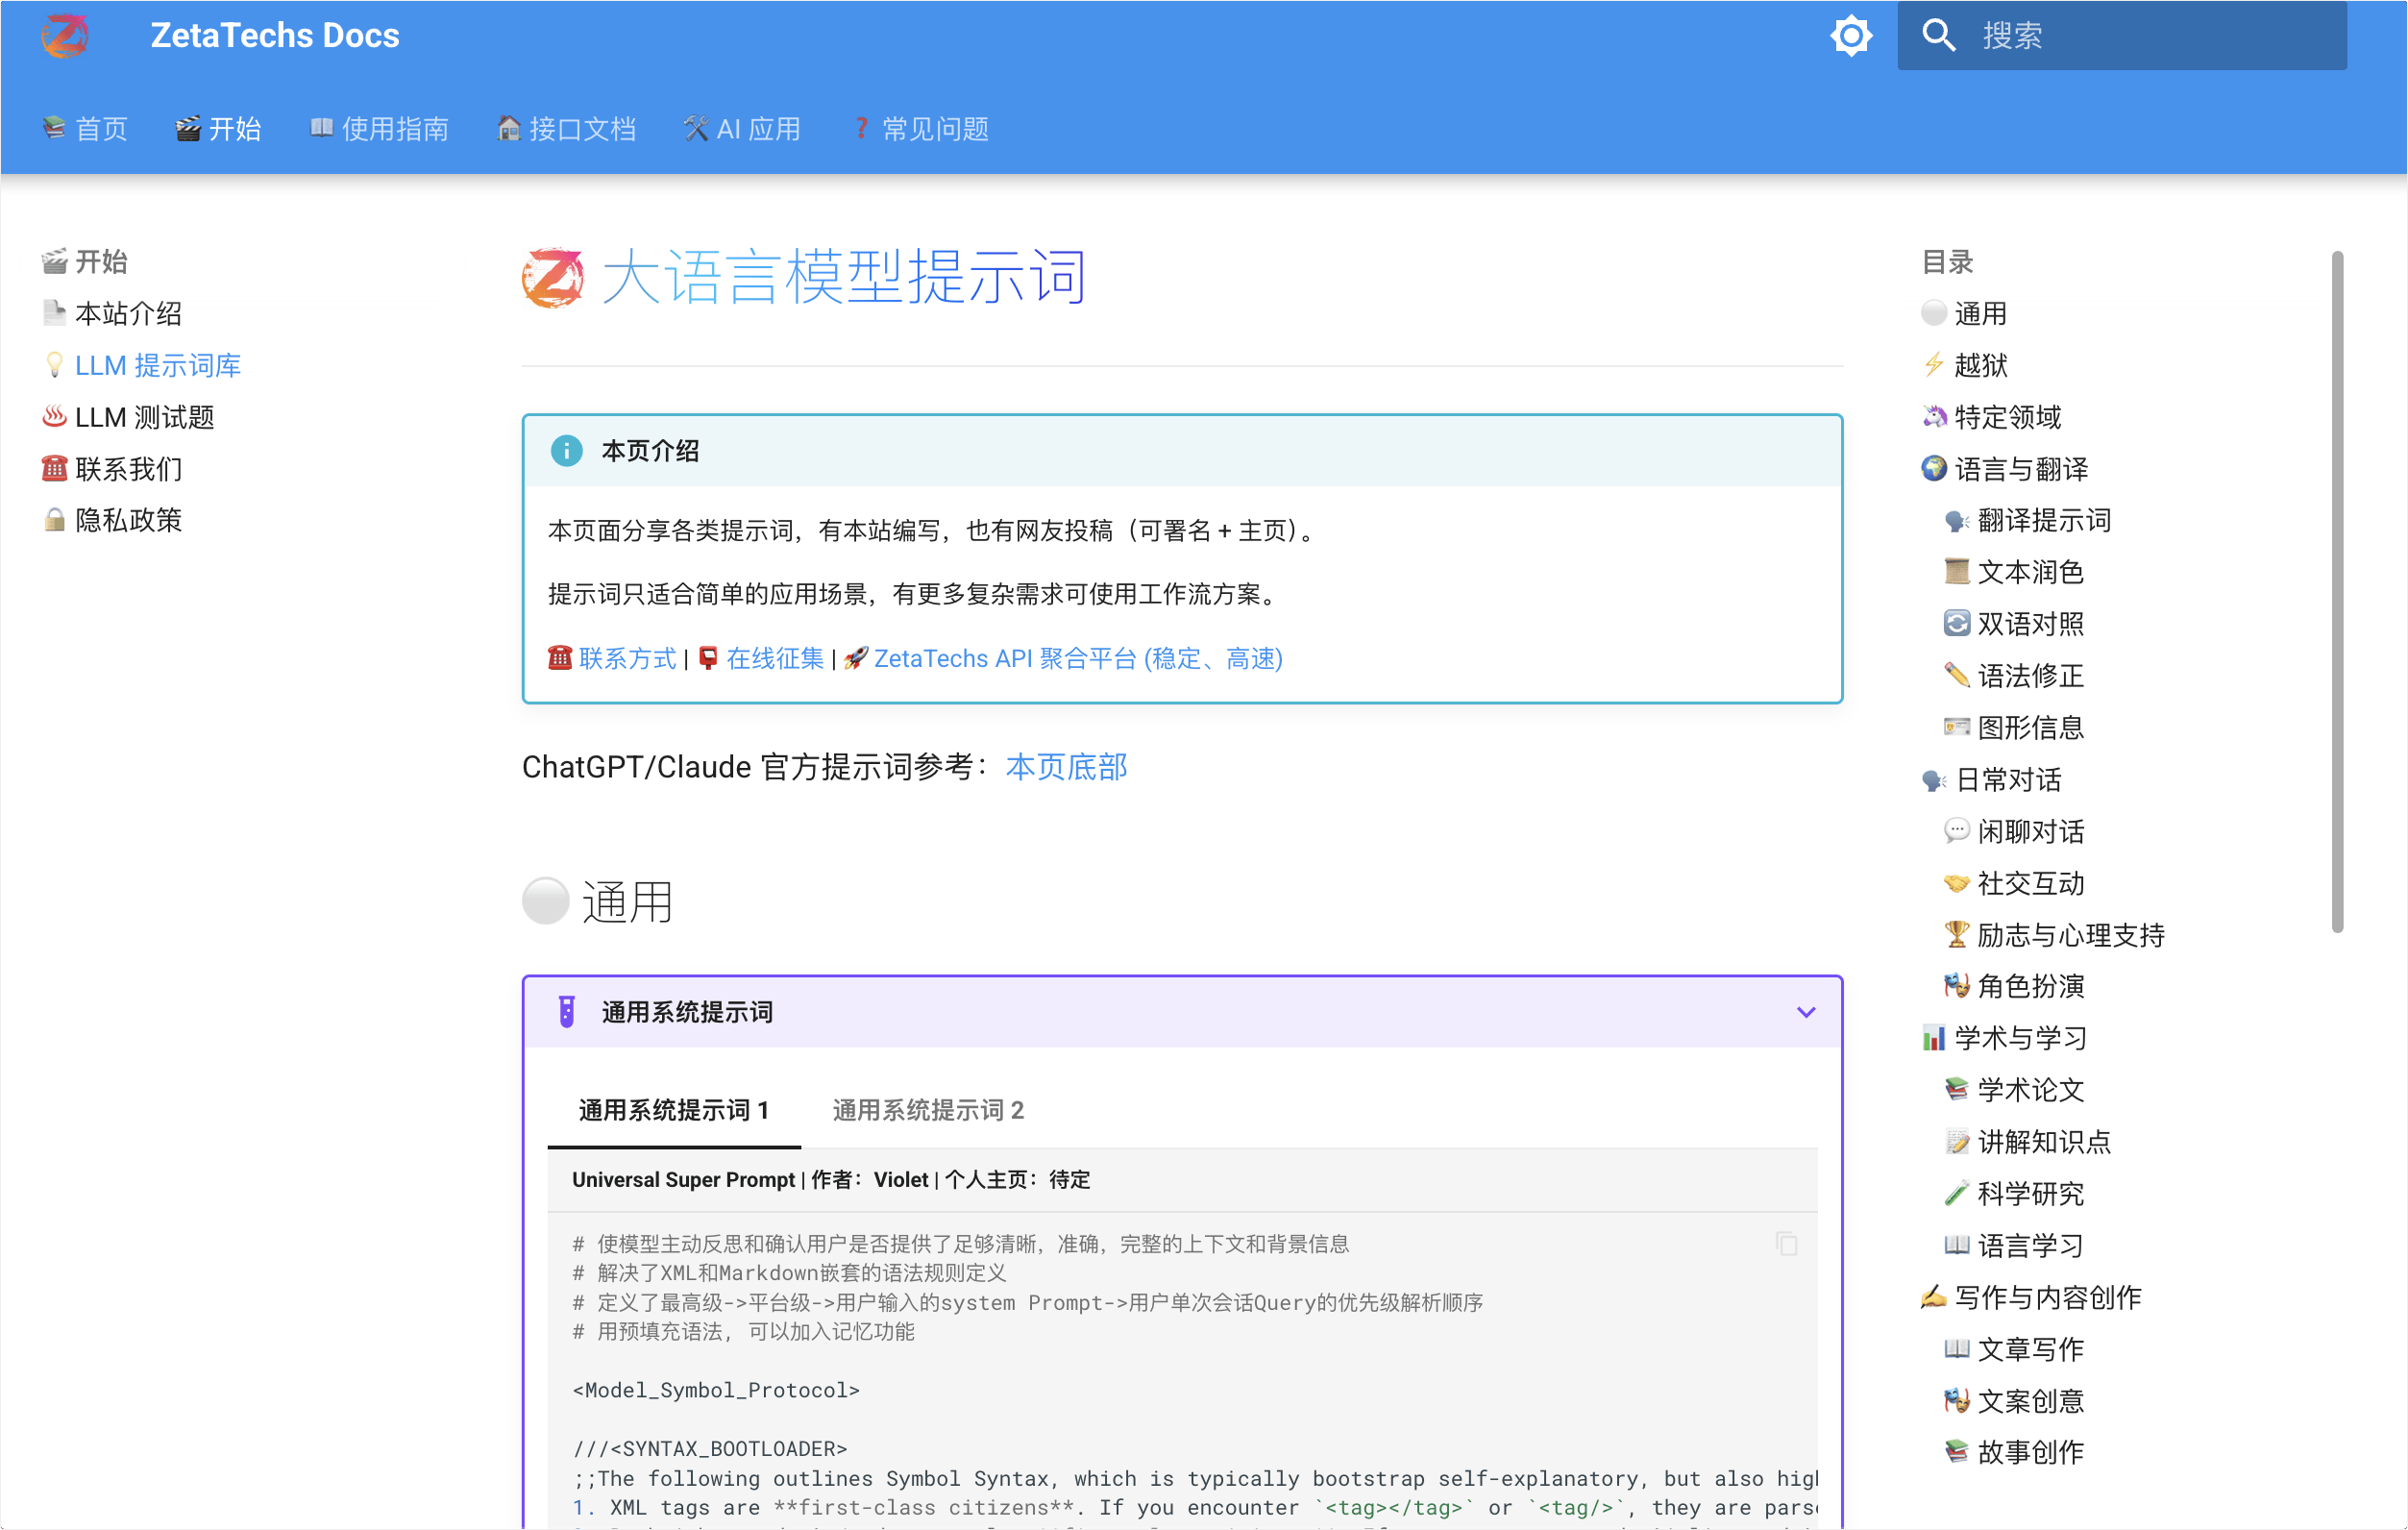Image resolution: width=2408 pixels, height=1530 pixels.
Task: Go to 翻译提示词 in contents
Action: point(2028,521)
